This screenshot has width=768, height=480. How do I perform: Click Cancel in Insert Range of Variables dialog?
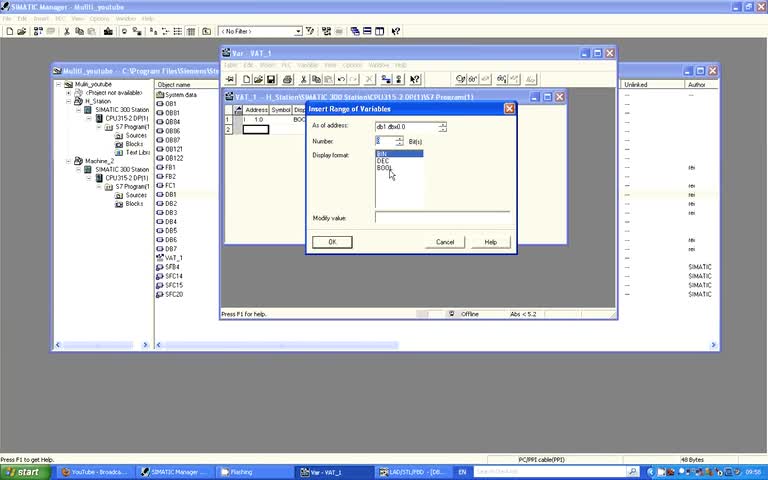[x=445, y=242]
